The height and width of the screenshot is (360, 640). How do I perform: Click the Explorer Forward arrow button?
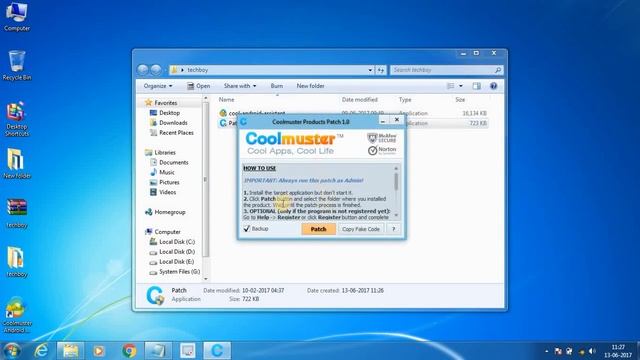click(x=156, y=70)
